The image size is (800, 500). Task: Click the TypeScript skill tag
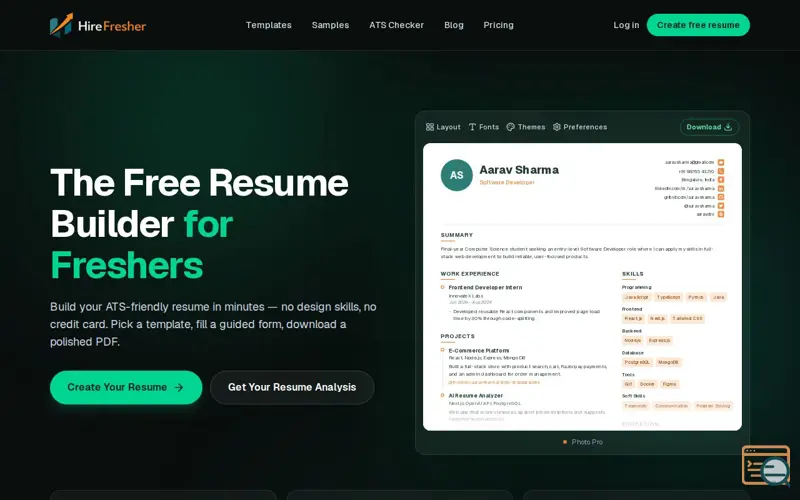coord(668,297)
